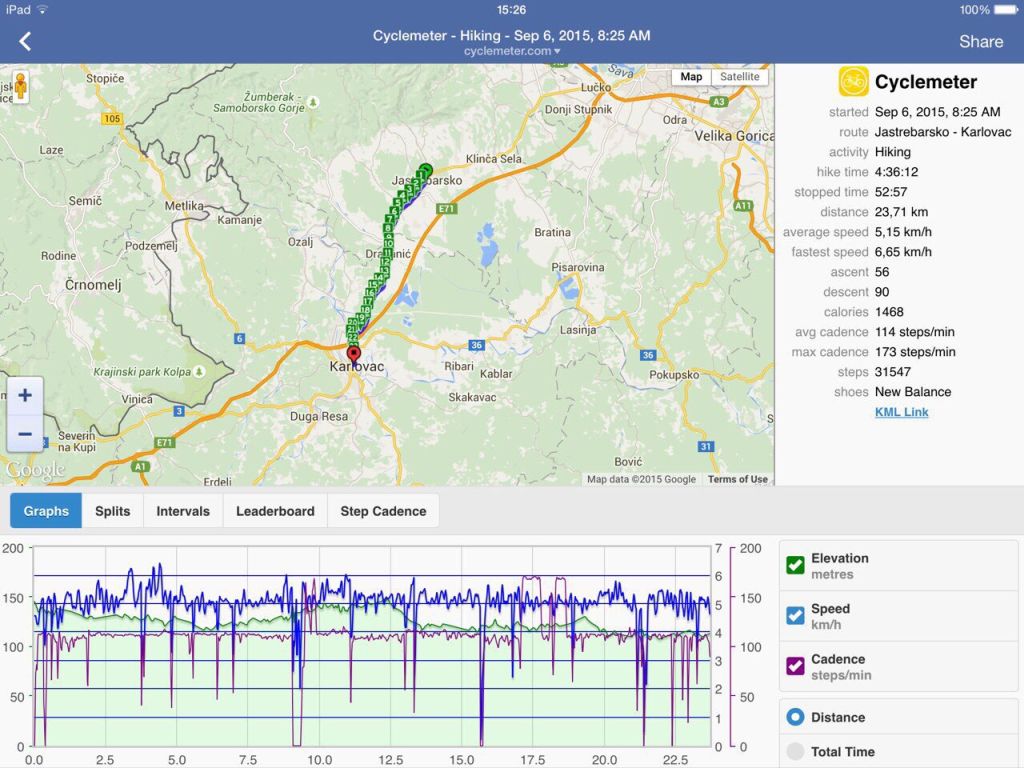Switch to the Splits tab
1024x768 pixels.
(112, 511)
